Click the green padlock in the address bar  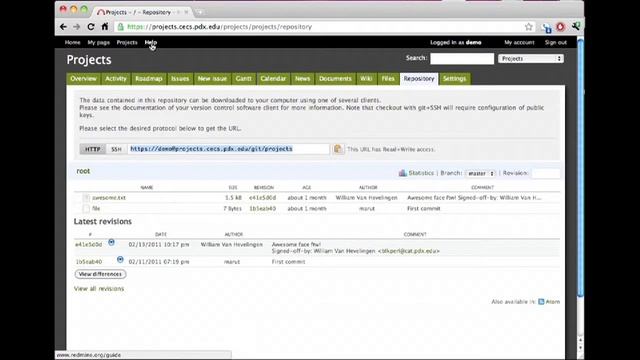[x=120, y=27]
